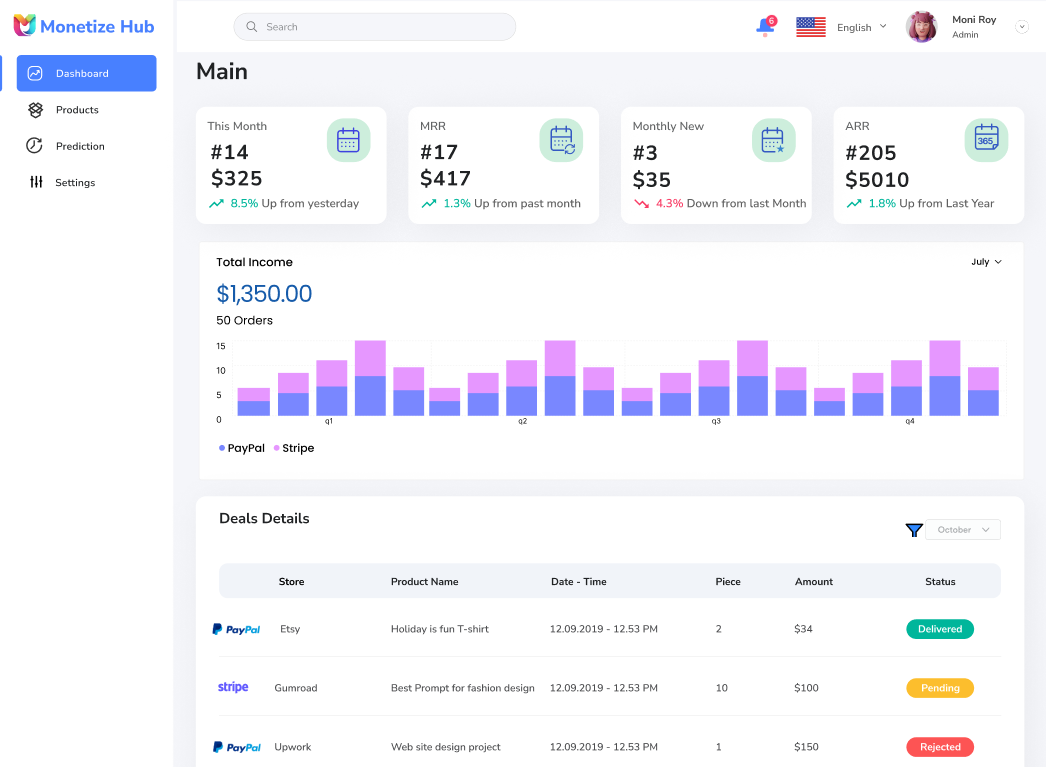This screenshot has width=1046, height=767.
Task: Click the Monetize Hub brand name
Action: coord(97,26)
